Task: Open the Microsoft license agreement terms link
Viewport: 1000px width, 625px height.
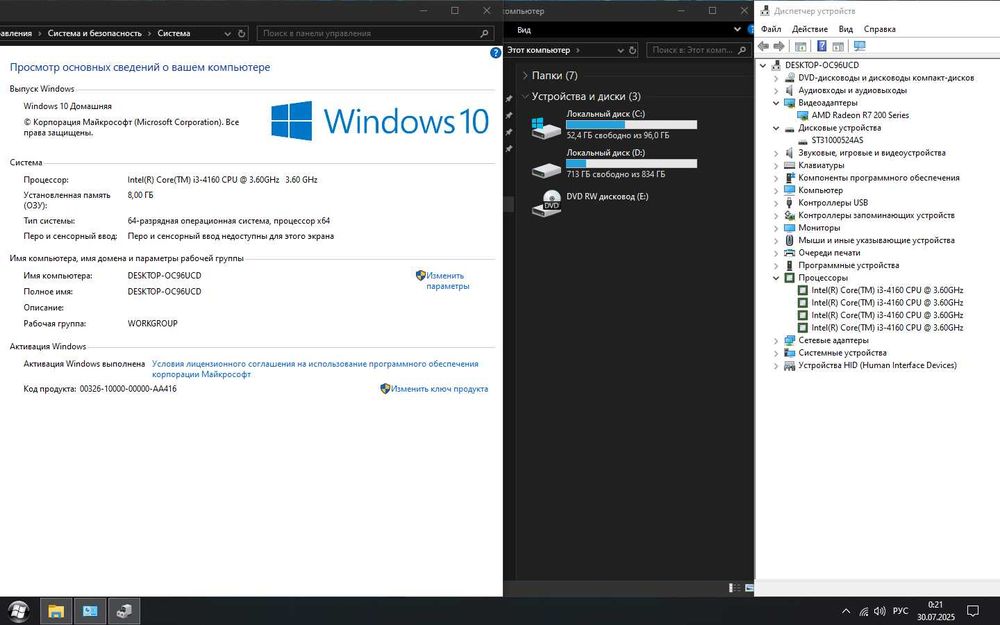Action: [315, 369]
